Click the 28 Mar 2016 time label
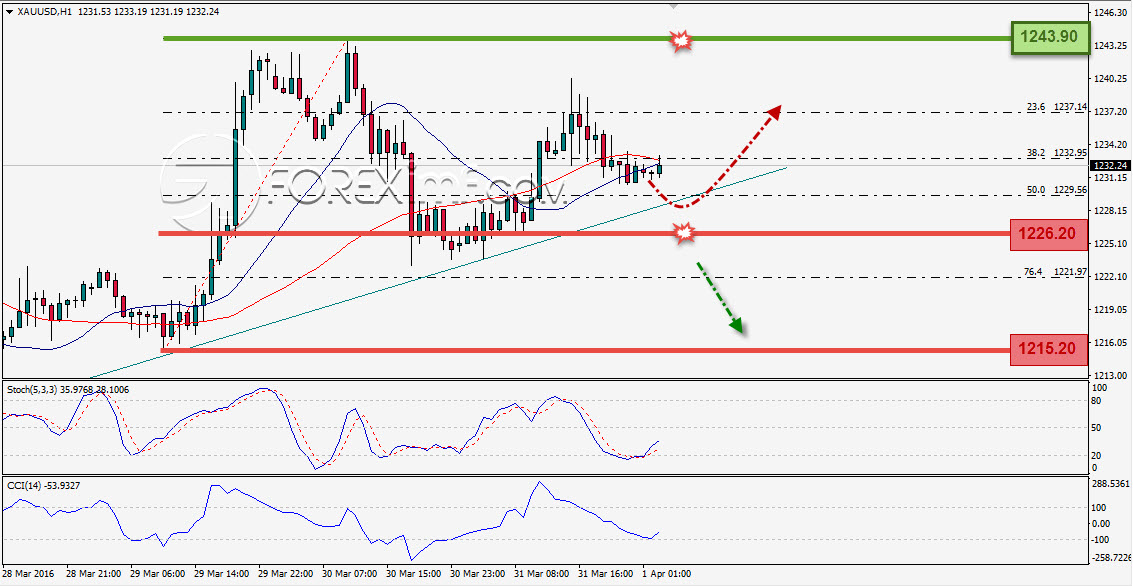The width and height of the screenshot is (1133, 586). [x=27, y=574]
